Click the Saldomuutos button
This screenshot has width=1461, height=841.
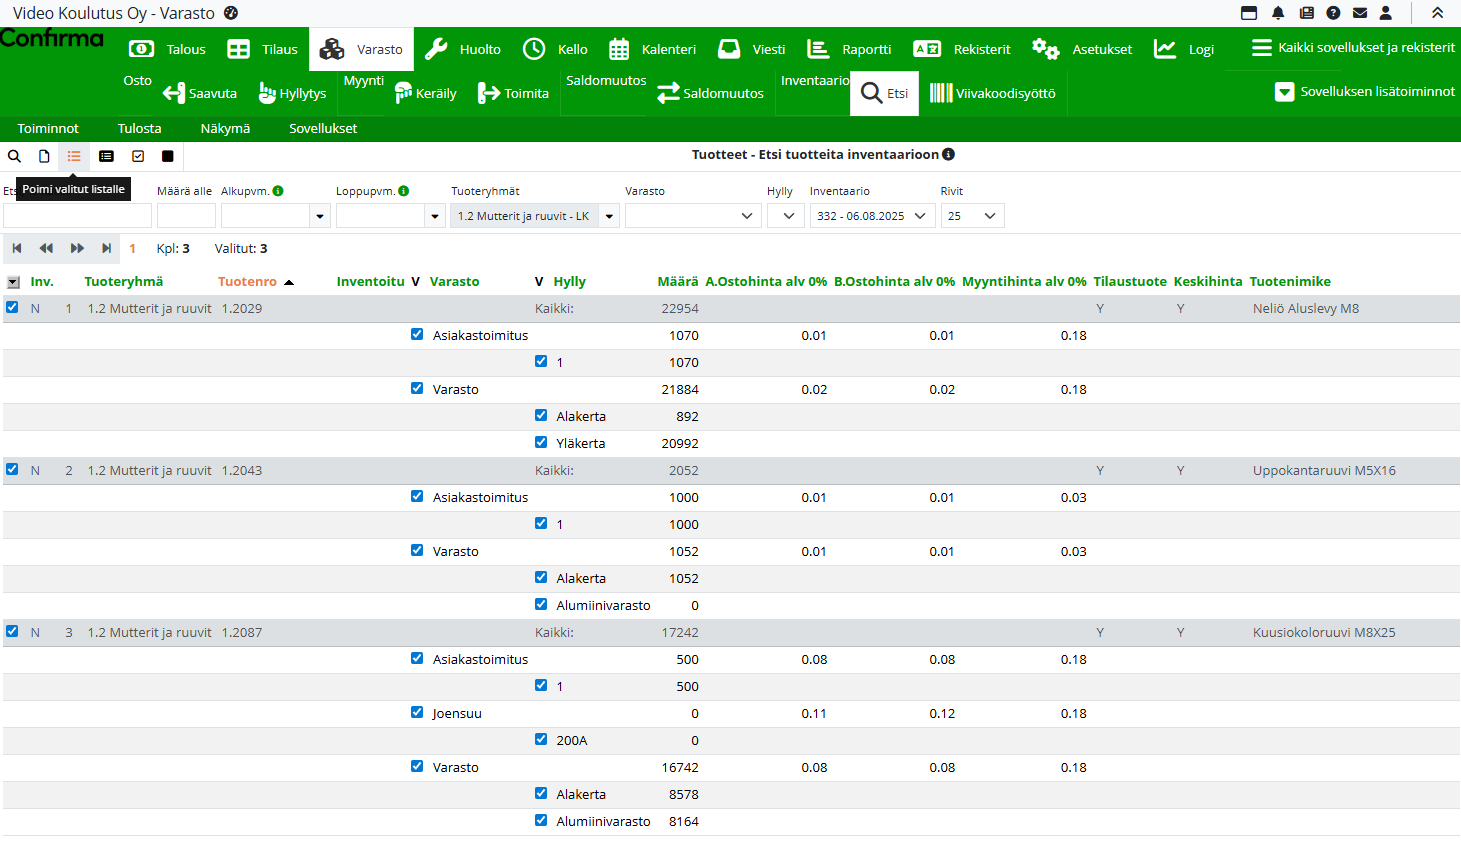[710, 93]
